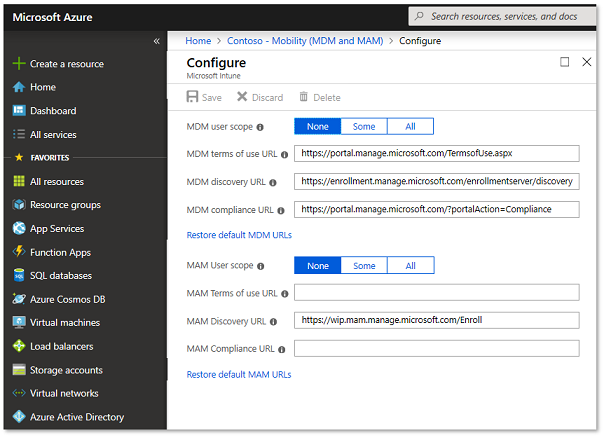The width and height of the screenshot is (604, 440).
Task: Set MDM user scope to All
Action: (410, 127)
